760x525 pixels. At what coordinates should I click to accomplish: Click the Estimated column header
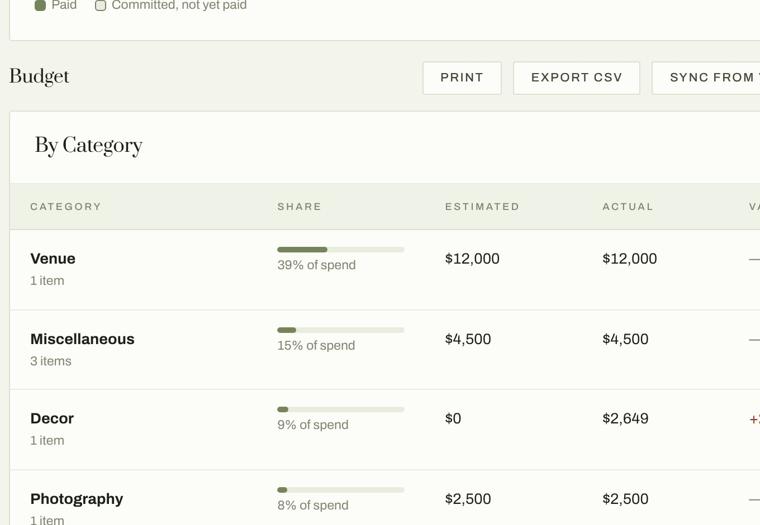pos(482,207)
